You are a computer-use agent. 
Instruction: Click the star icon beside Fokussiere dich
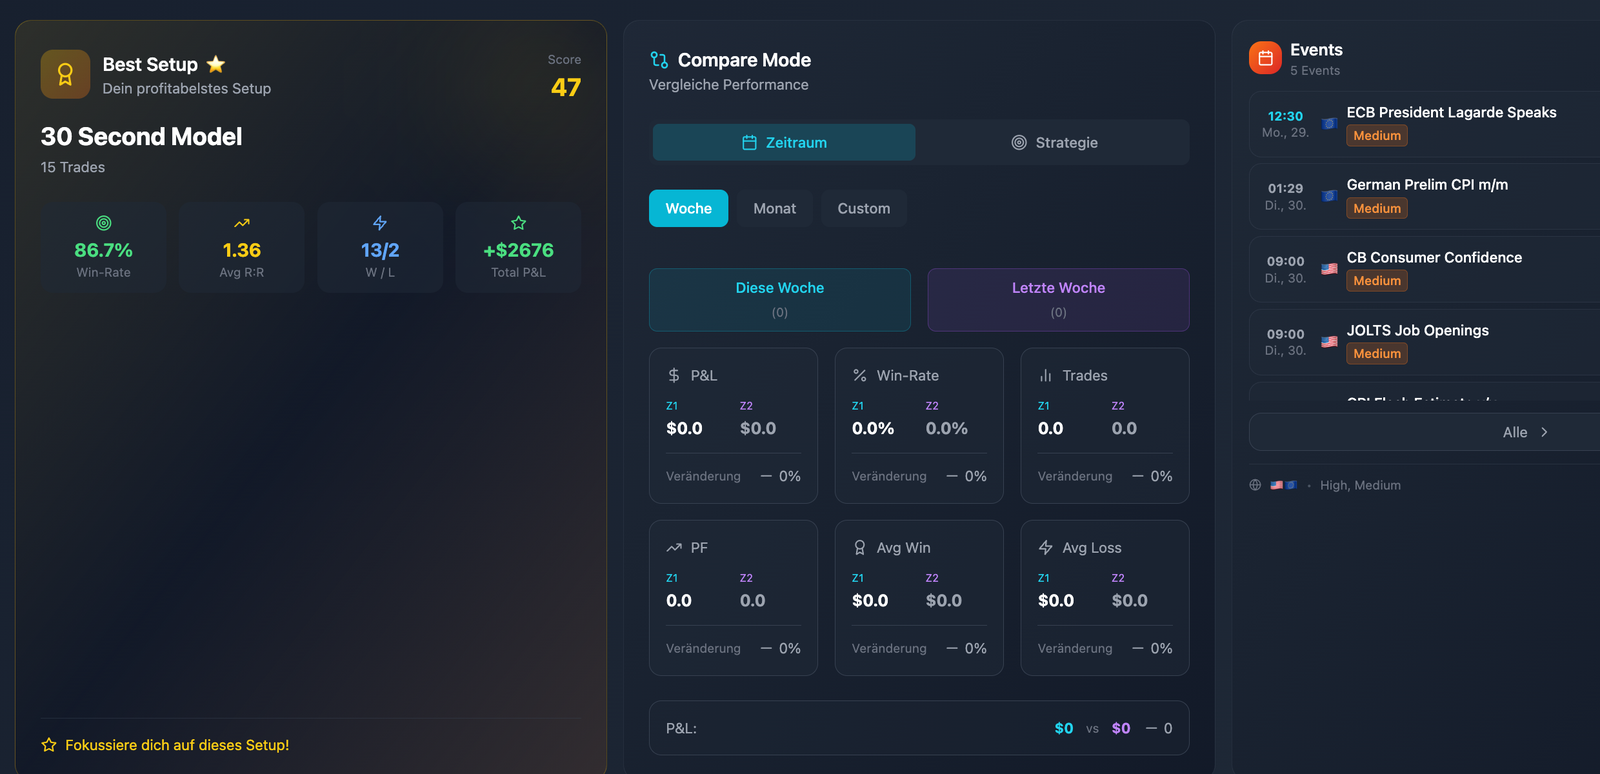[x=49, y=745]
